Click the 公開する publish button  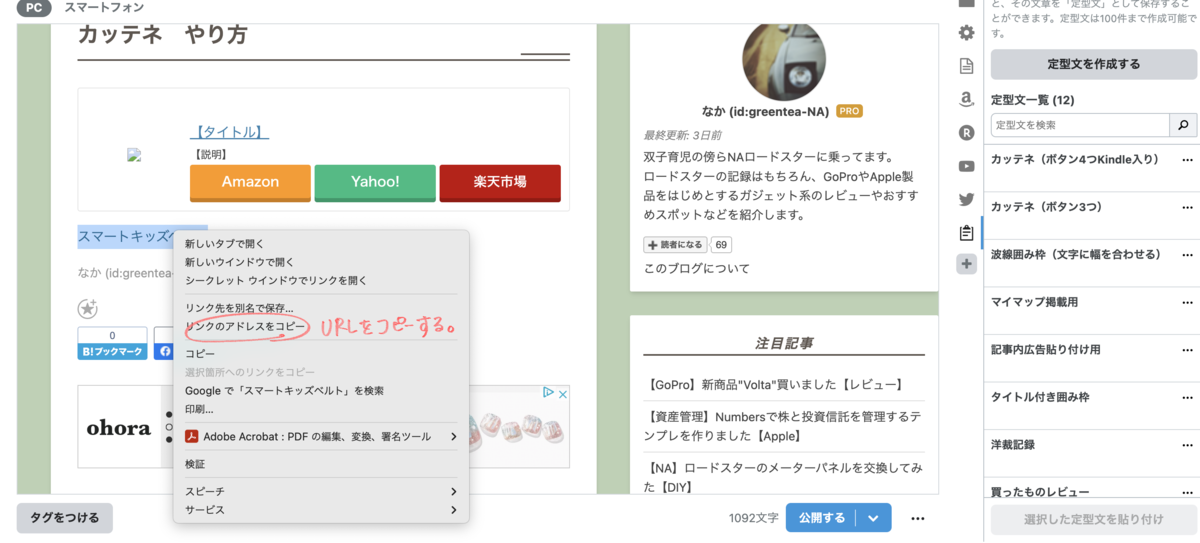tap(822, 518)
